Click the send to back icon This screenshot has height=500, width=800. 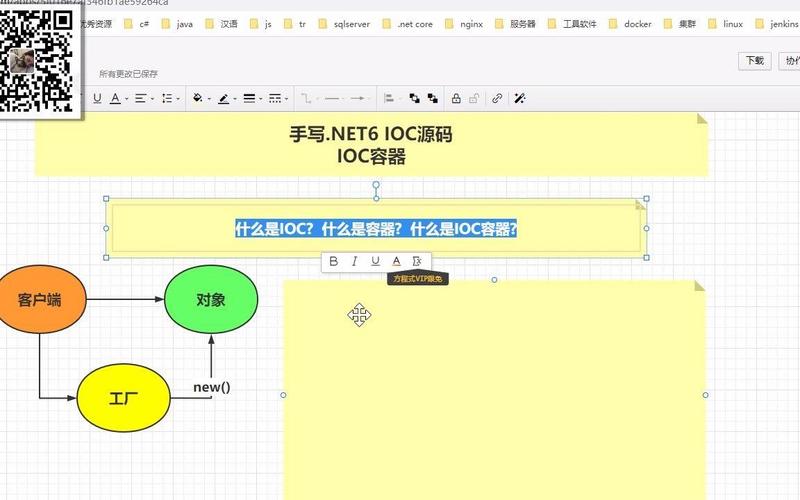[433, 98]
